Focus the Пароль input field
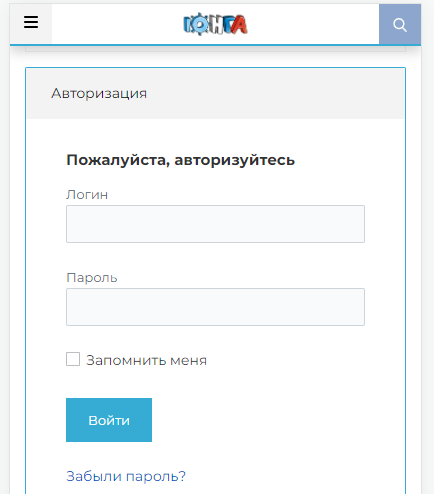This screenshot has height=494, width=434. pos(215,307)
